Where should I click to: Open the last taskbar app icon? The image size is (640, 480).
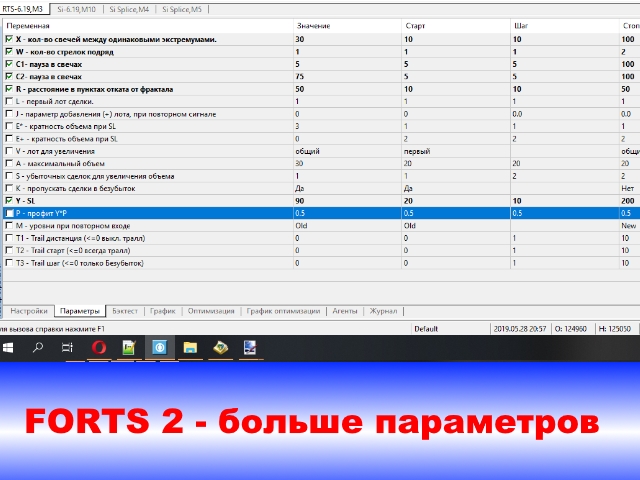(250, 348)
